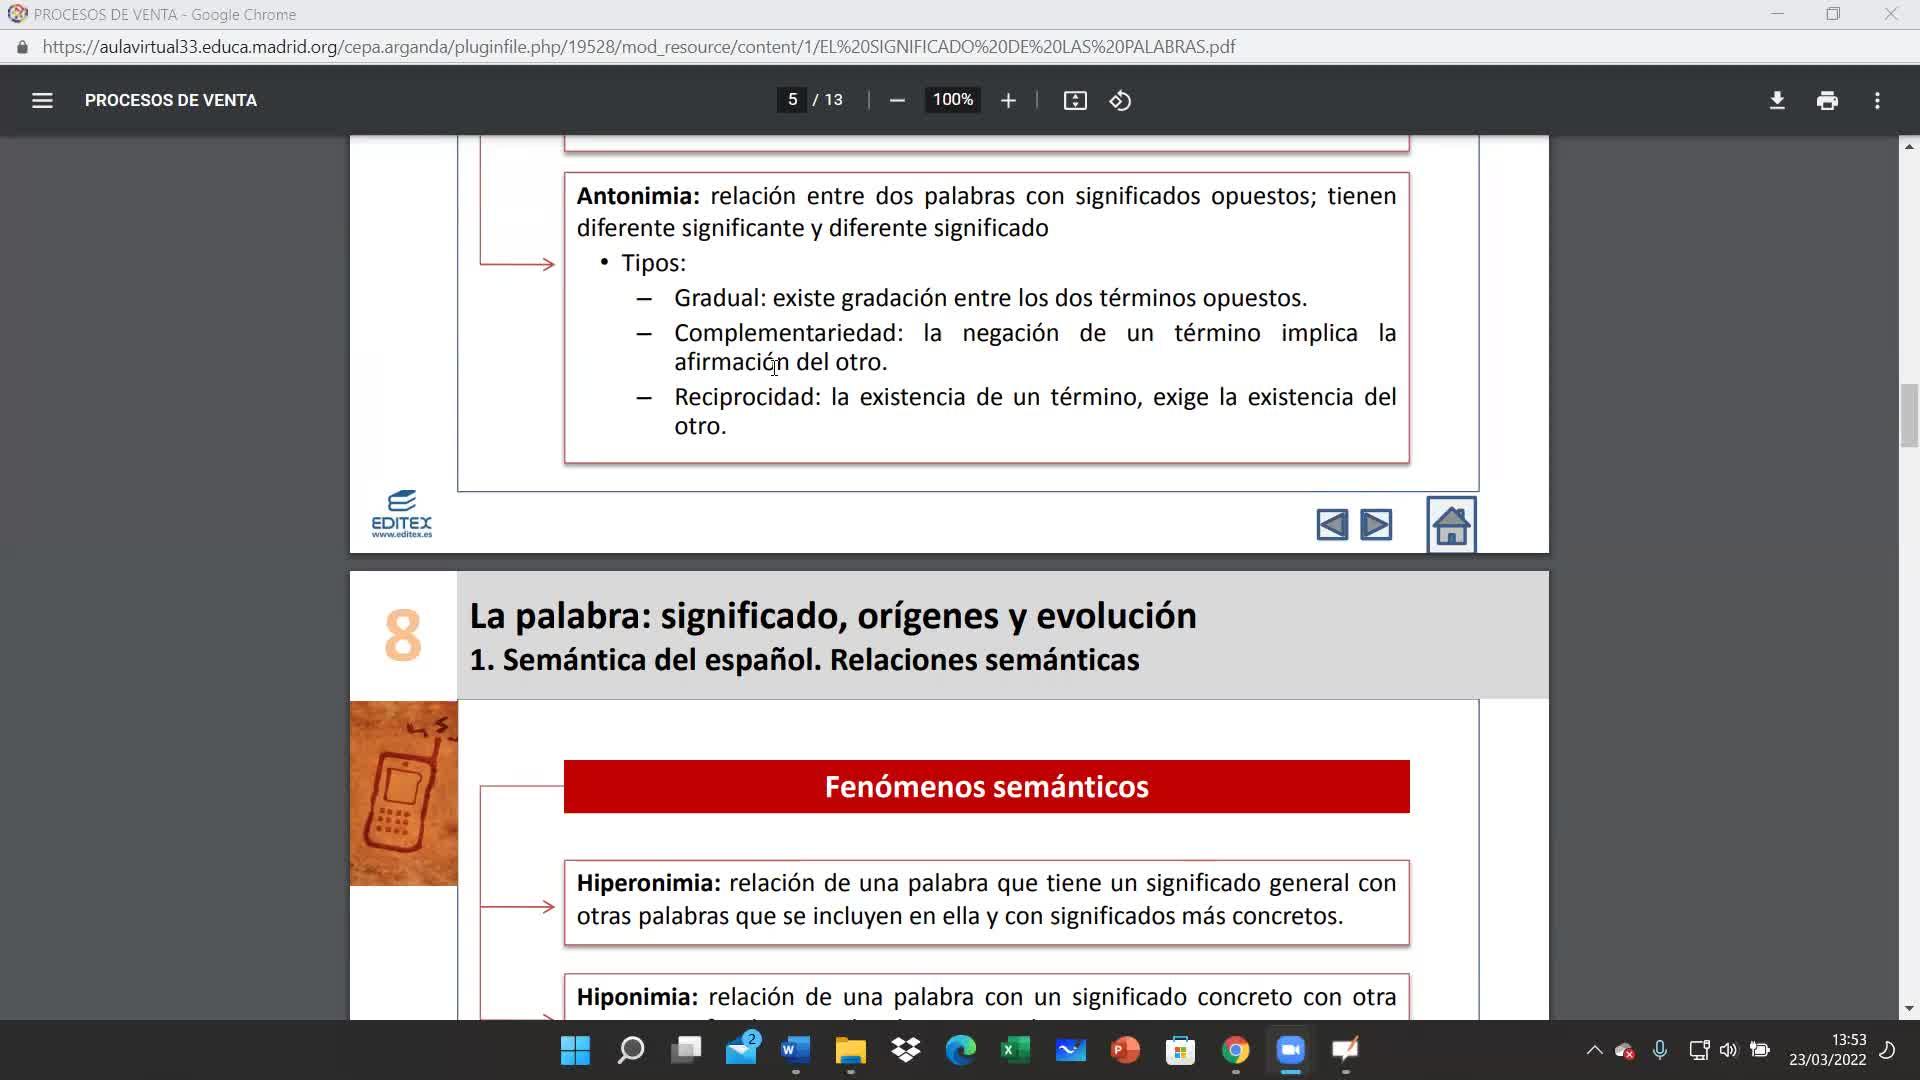Download the PDF file
Image resolution: width=1920 pixels, height=1080 pixels.
click(1777, 100)
